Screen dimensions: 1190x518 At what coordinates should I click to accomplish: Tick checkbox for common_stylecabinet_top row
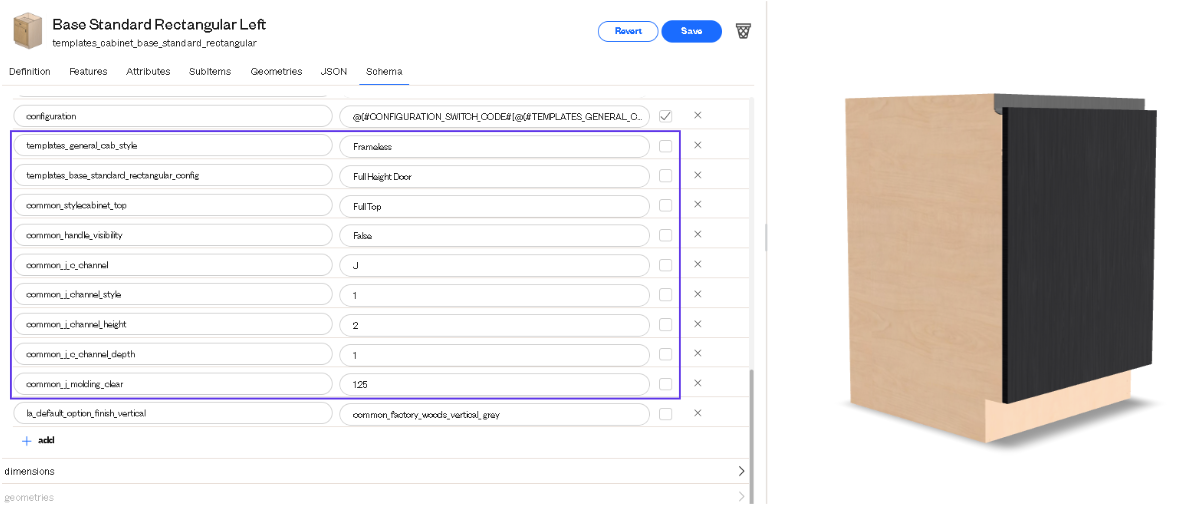666,206
